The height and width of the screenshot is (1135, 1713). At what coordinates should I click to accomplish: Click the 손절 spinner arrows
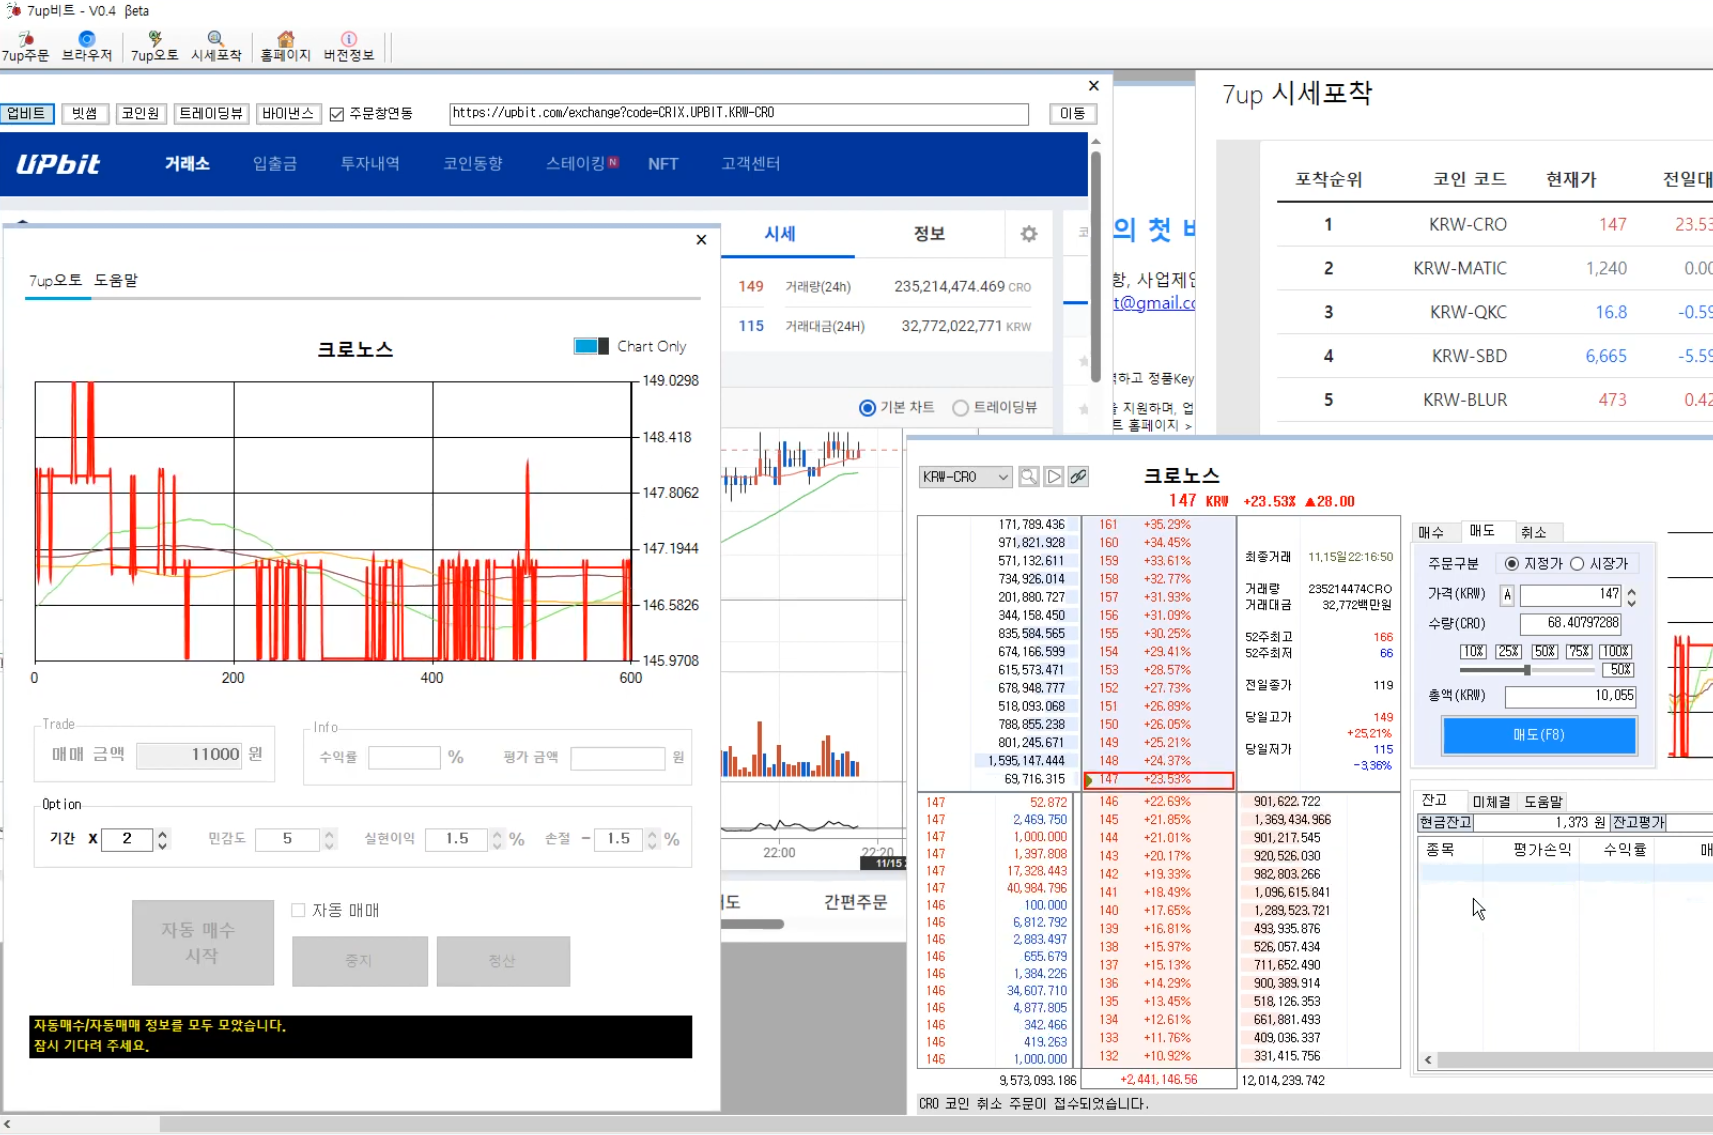pyautogui.click(x=653, y=839)
